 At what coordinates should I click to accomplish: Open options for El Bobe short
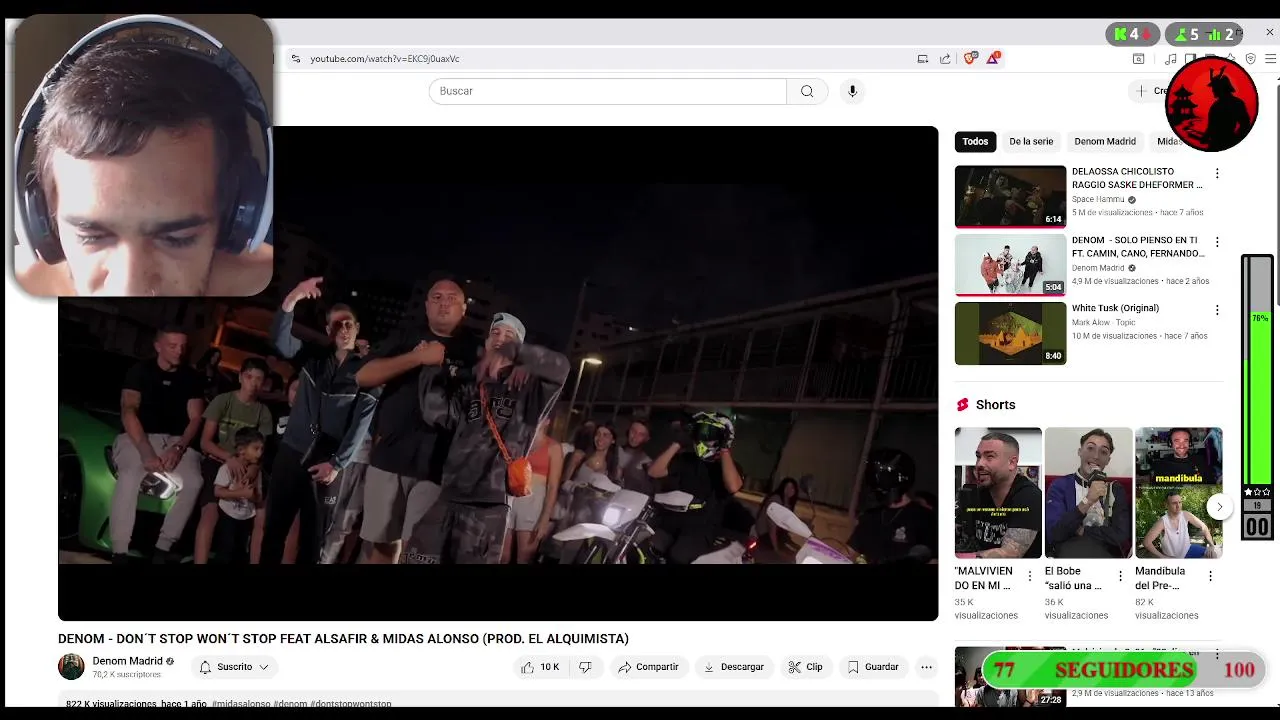[1120, 576]
